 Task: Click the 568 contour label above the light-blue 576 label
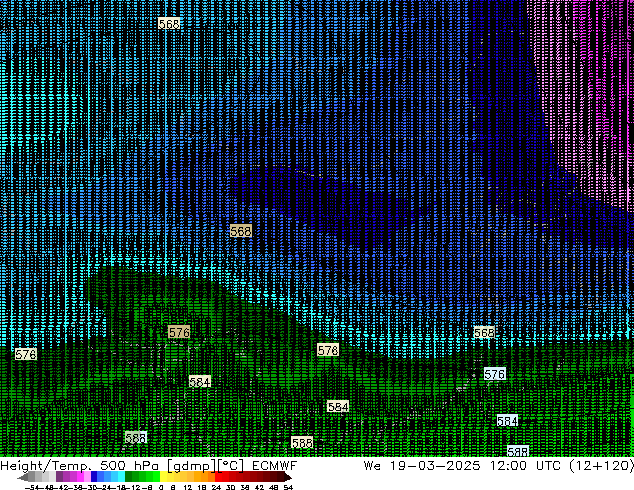[484, 333]
